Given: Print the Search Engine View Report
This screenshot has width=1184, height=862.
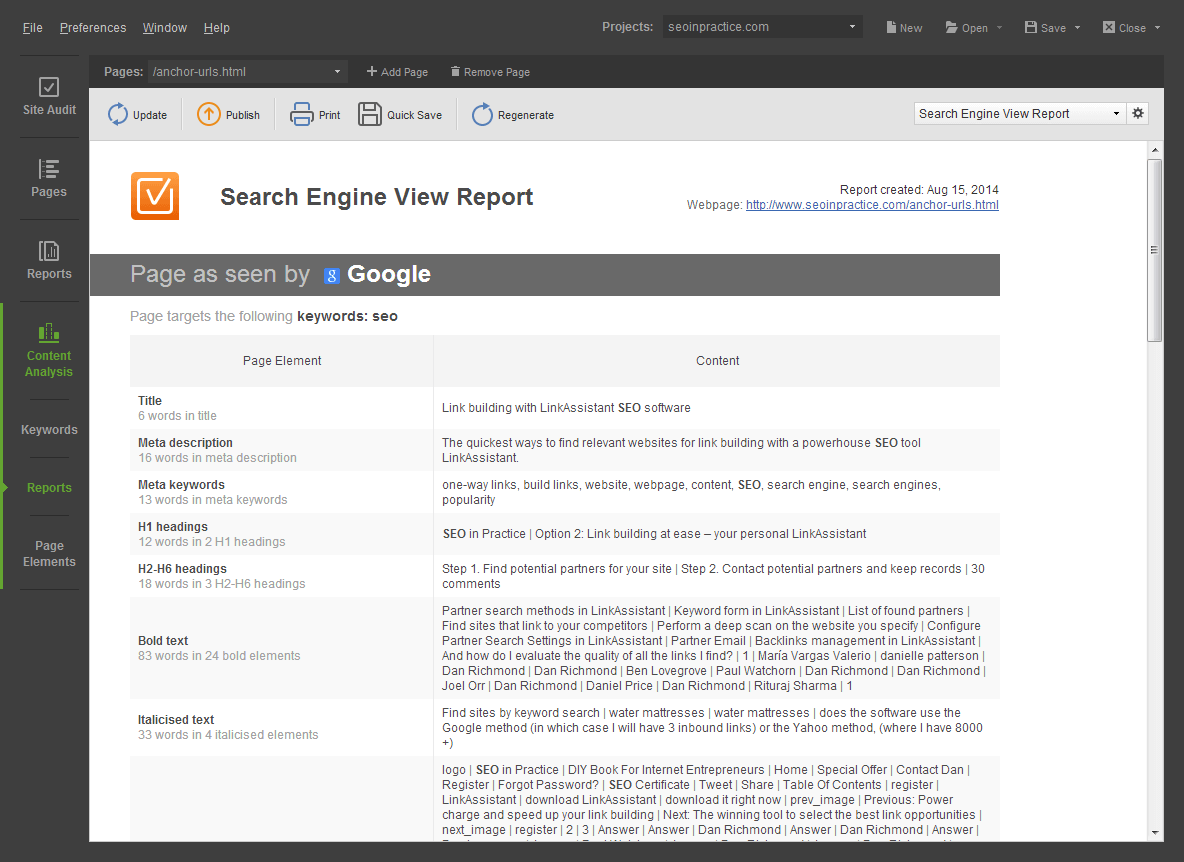Looking at the screenshot, I should click(x=302, y=115).
